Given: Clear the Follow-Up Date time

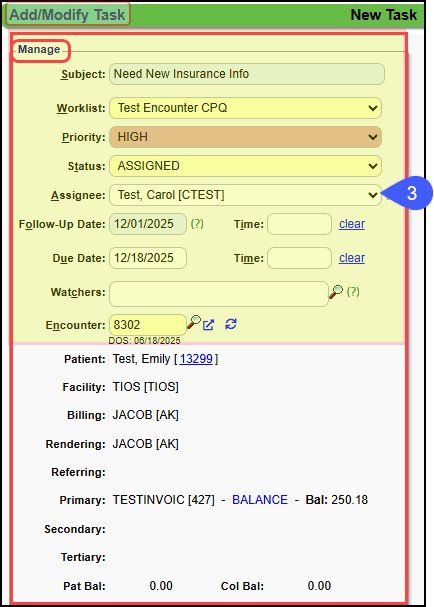Looking at the screenshot, I should click(352, 224).
